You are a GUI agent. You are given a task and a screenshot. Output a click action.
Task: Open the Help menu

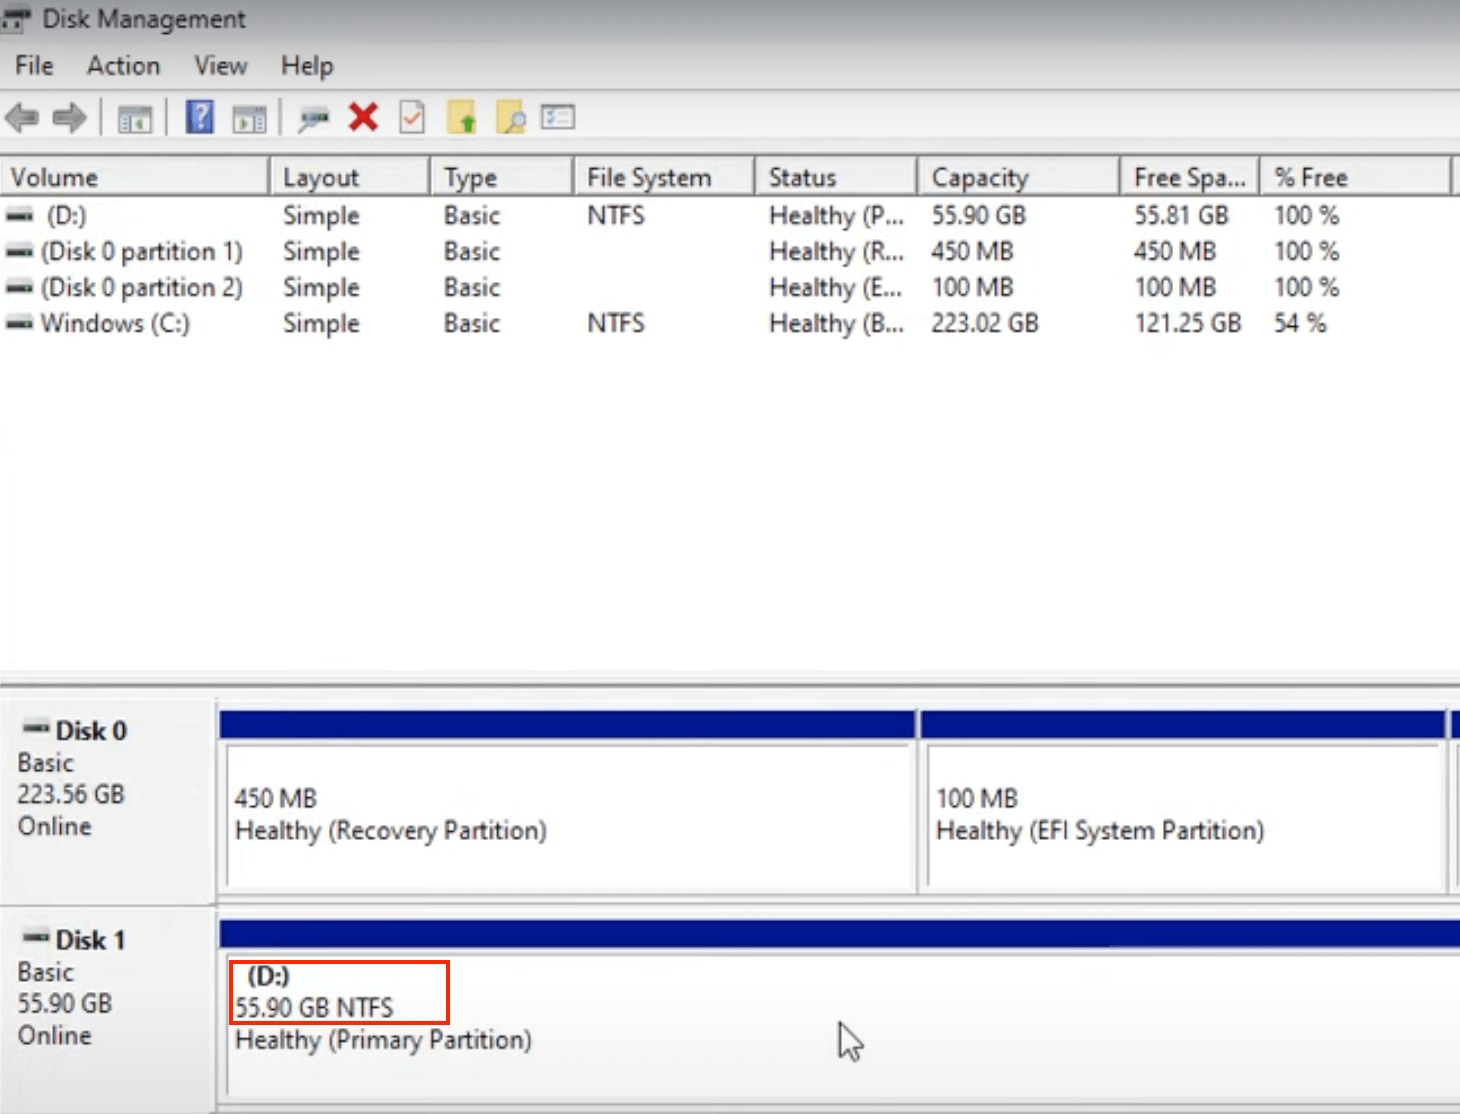pyautogui.click(x=306, y=66)
